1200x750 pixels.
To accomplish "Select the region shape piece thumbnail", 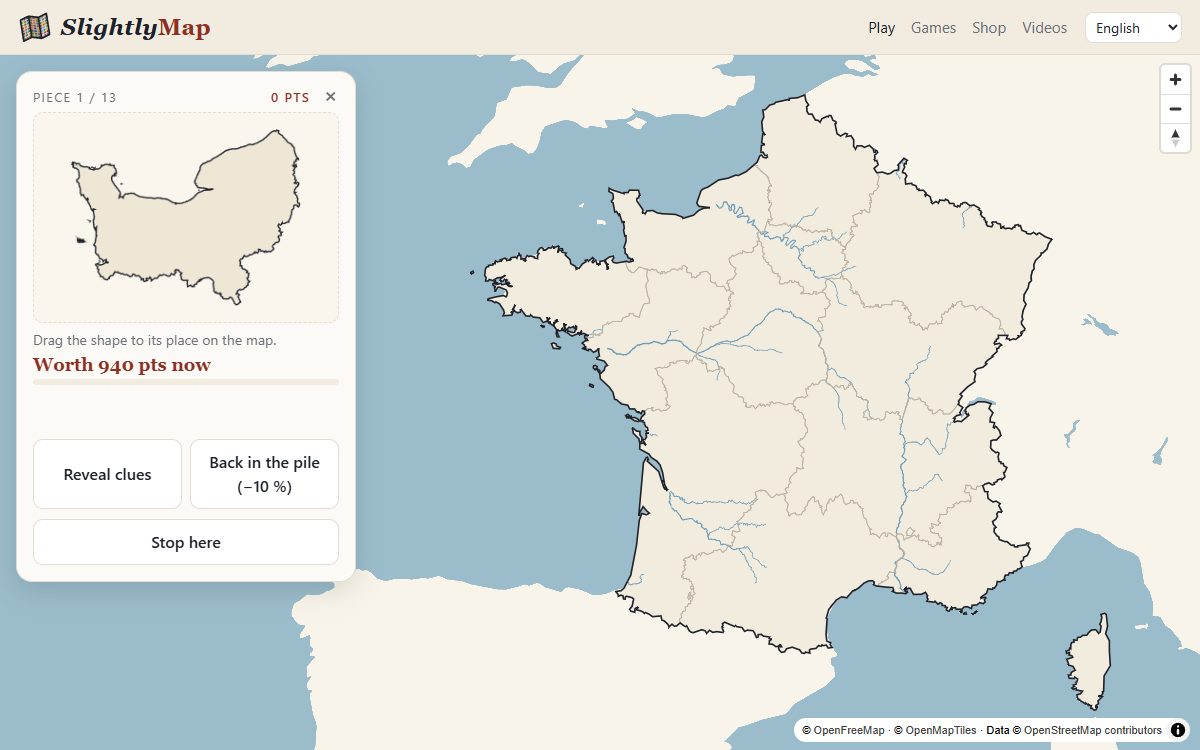I will 186,217.
